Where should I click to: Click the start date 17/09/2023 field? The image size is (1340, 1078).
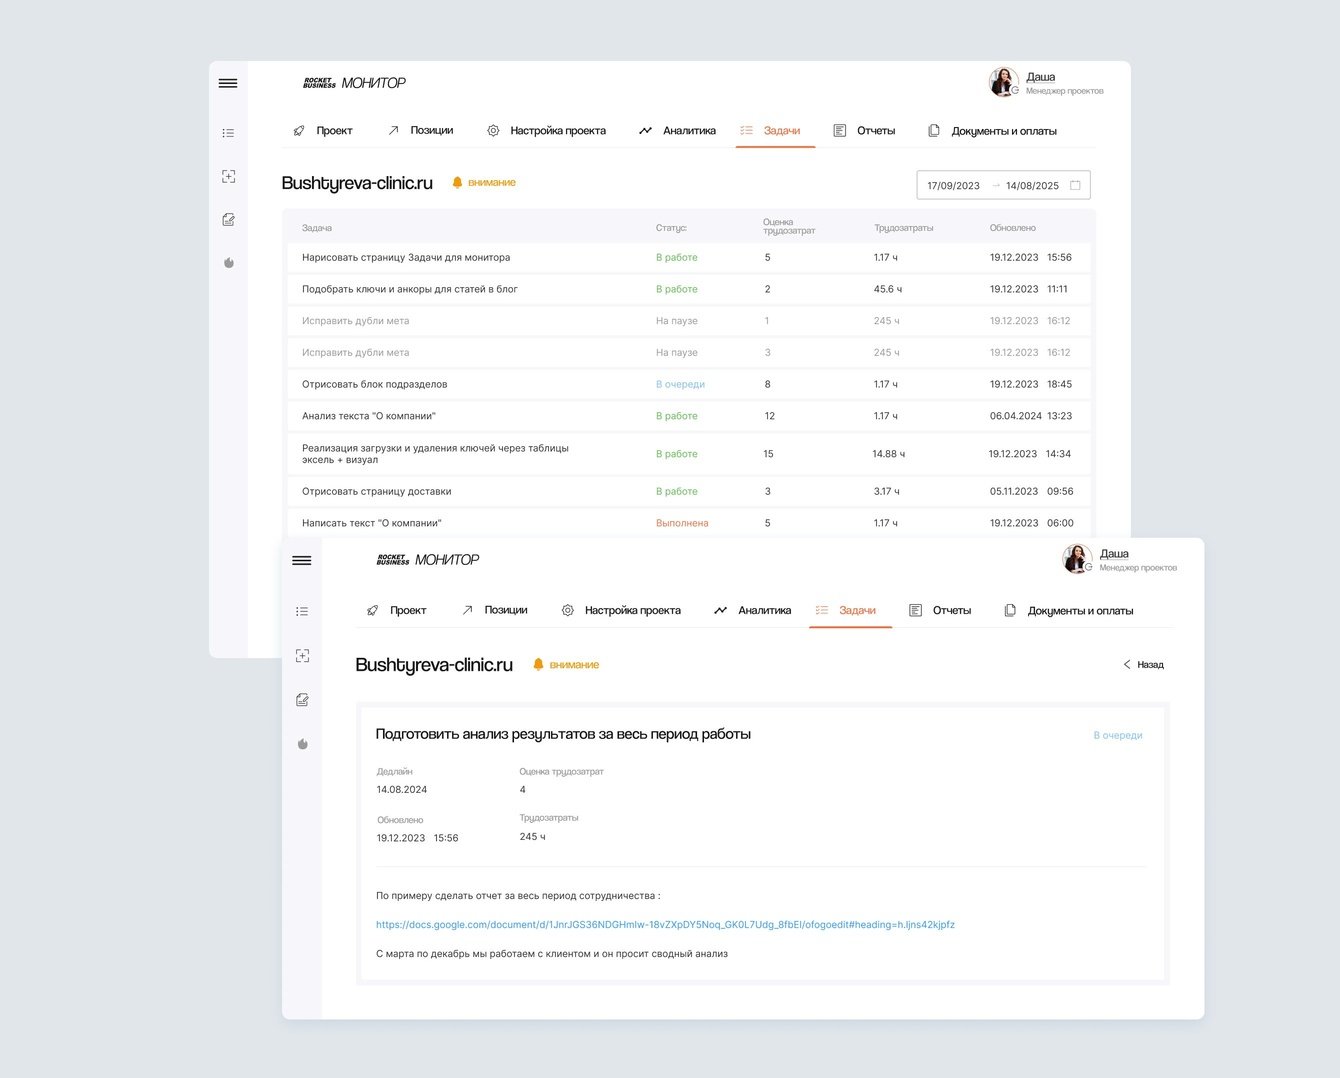click(x=953, y=186)
